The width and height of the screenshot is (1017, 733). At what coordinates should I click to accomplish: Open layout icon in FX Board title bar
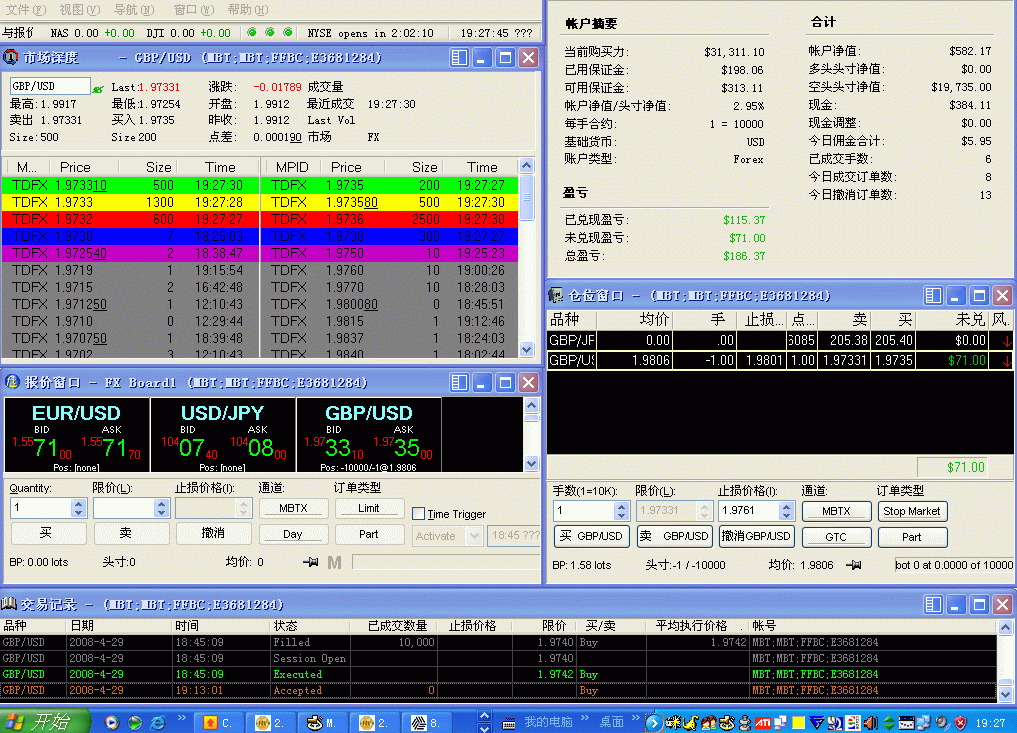(459, 382)
